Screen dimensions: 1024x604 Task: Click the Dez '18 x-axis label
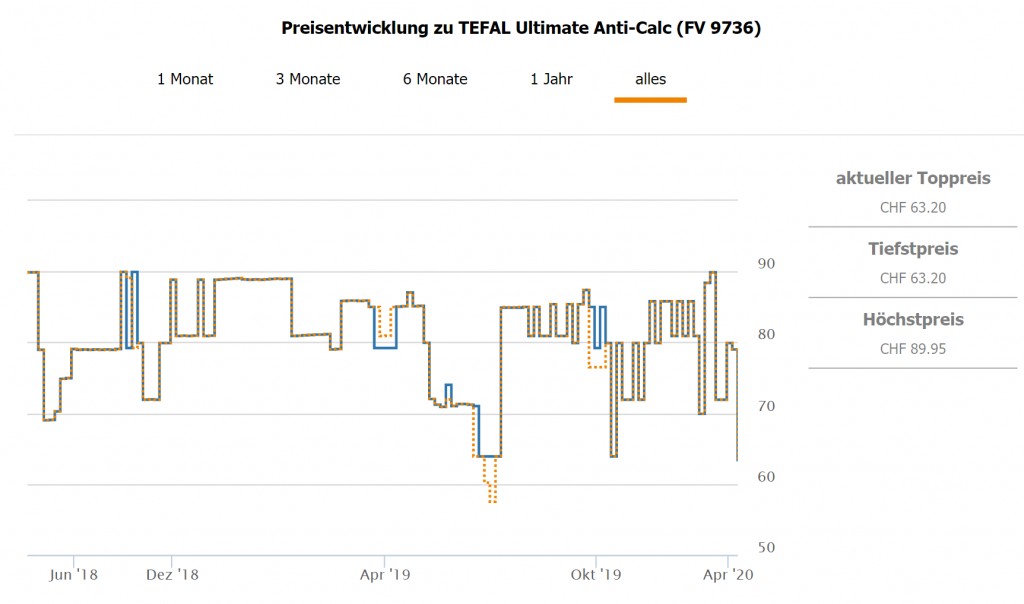pyautogui.click(x=172, y=575)
